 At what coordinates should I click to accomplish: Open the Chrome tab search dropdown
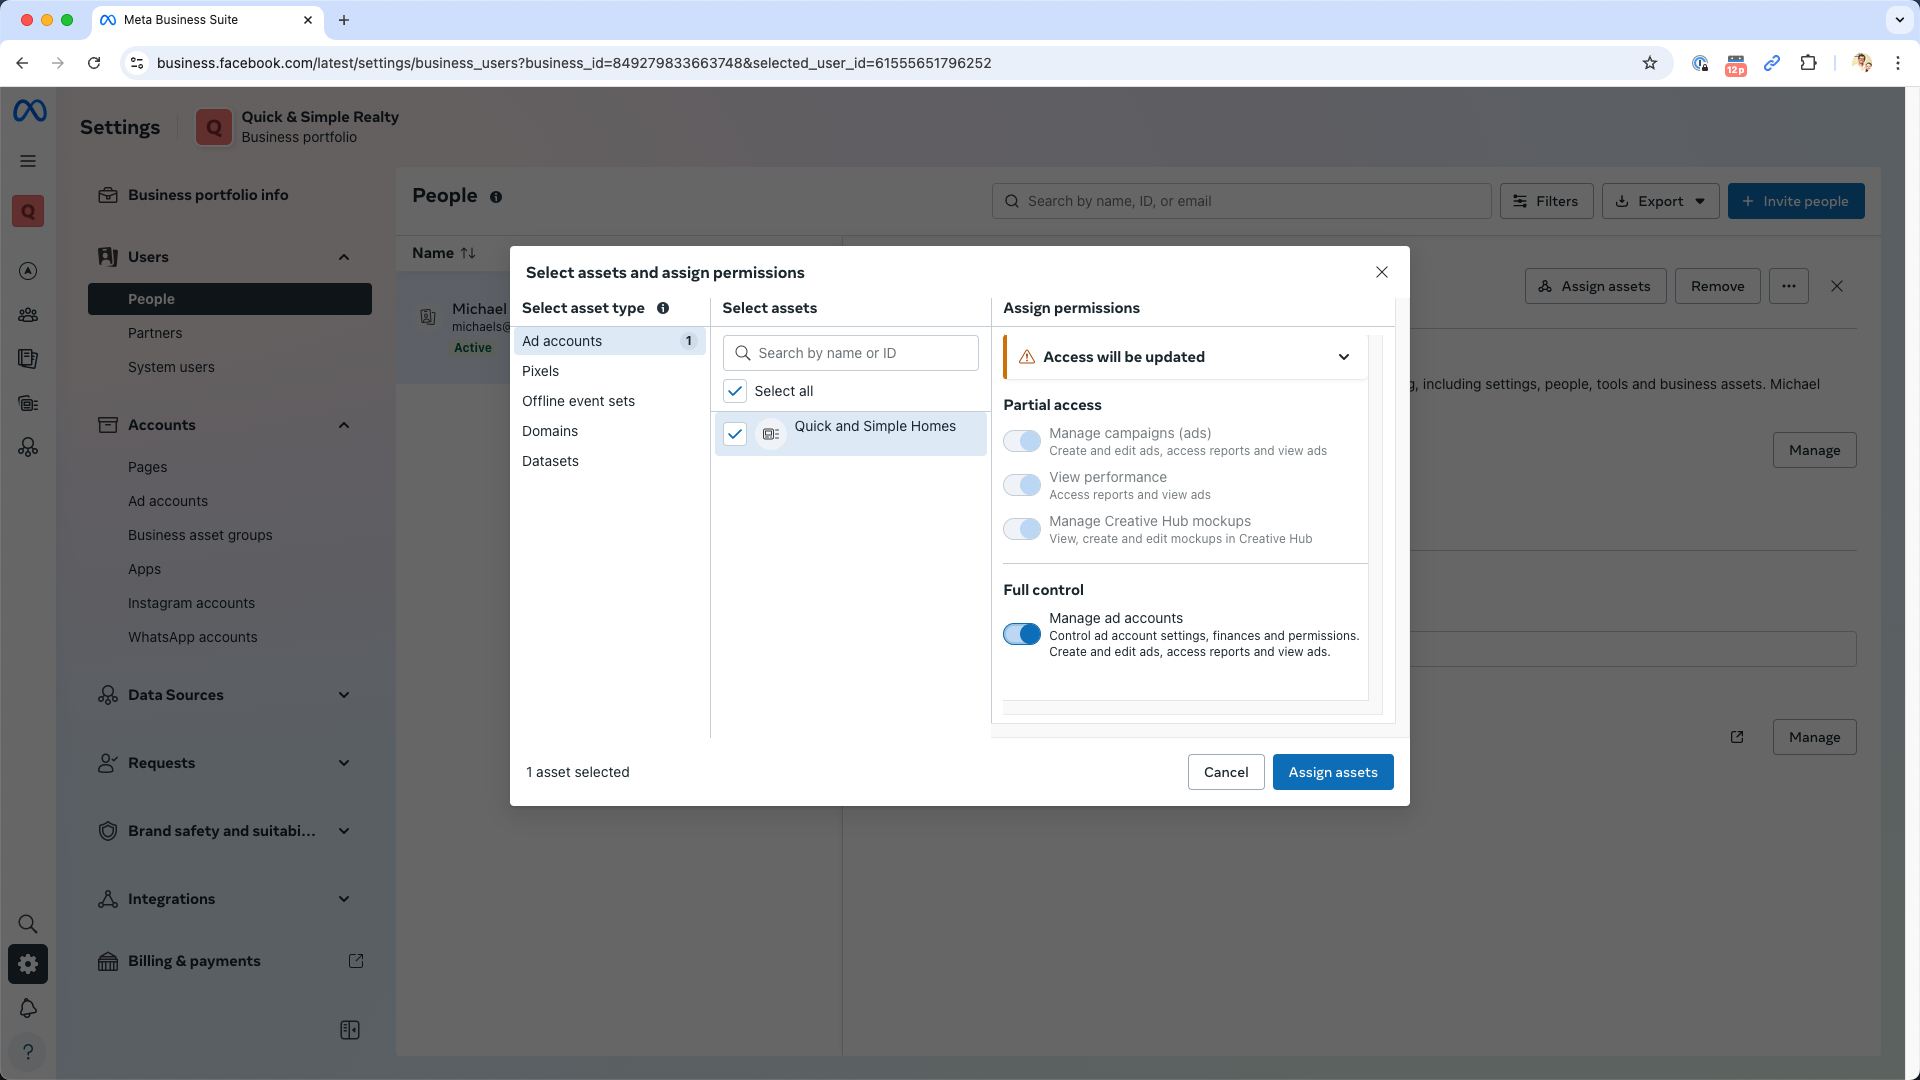1899,19
